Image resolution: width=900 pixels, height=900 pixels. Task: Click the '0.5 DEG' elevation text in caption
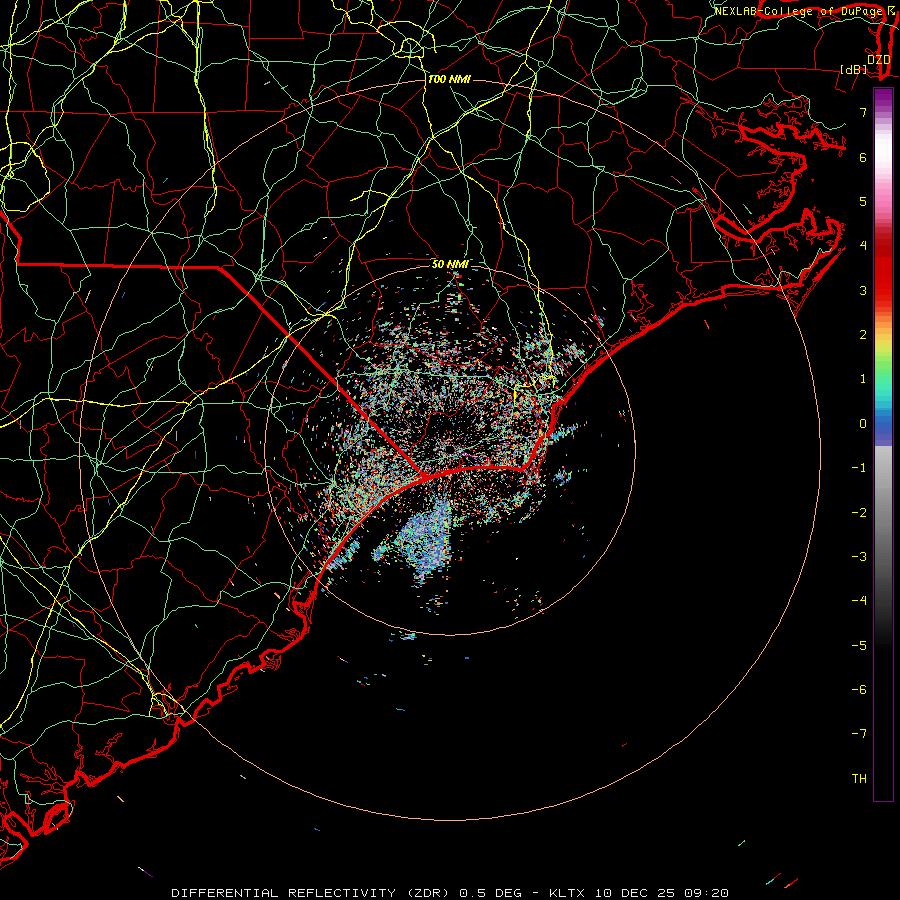490,893
